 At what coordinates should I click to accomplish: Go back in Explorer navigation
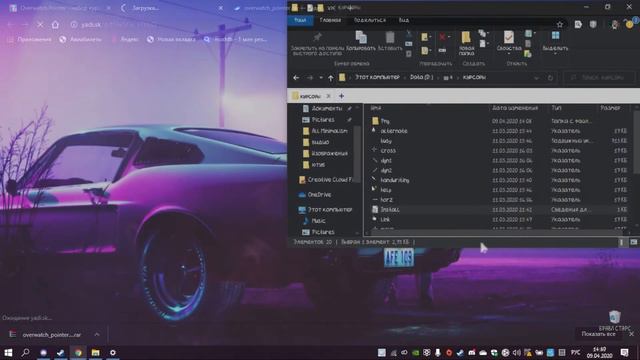click(296, 78)
